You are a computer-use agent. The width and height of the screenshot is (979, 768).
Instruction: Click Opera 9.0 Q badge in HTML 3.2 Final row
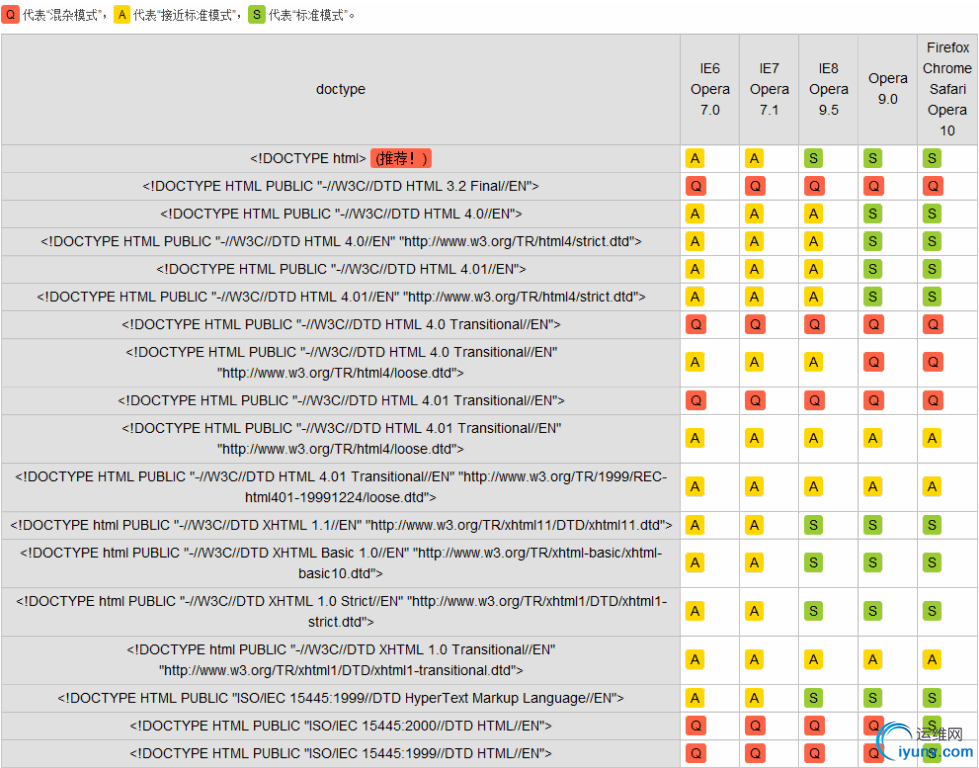[873, 186]
